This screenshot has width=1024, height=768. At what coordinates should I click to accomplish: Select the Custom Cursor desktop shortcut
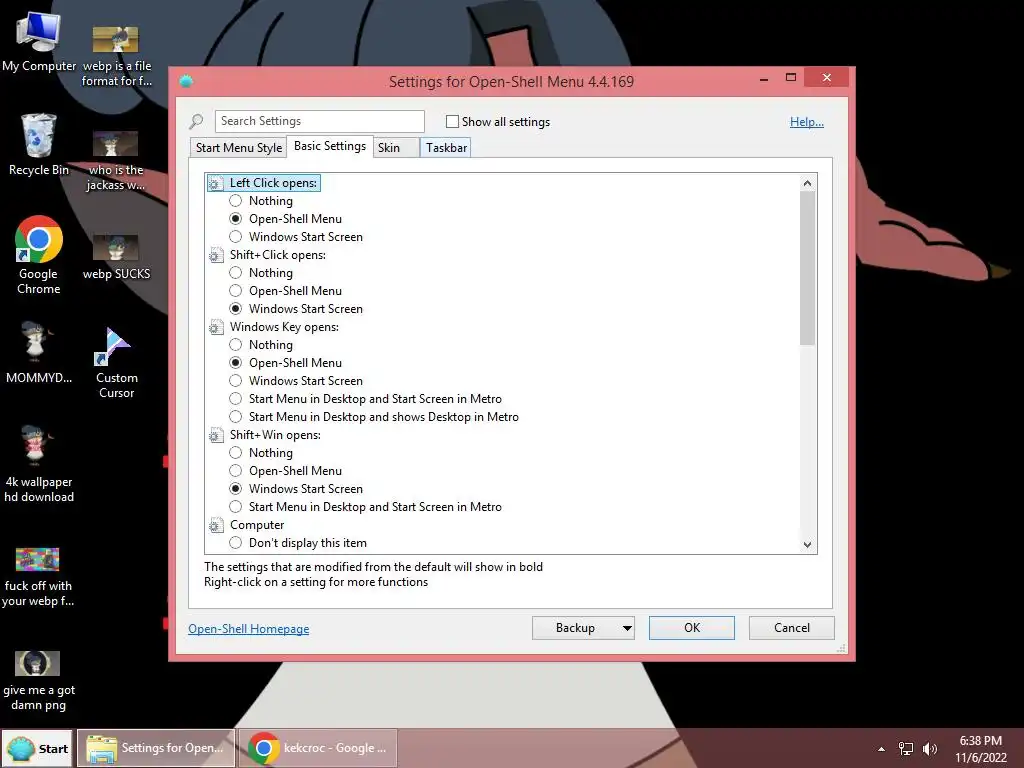pos(116,363)
